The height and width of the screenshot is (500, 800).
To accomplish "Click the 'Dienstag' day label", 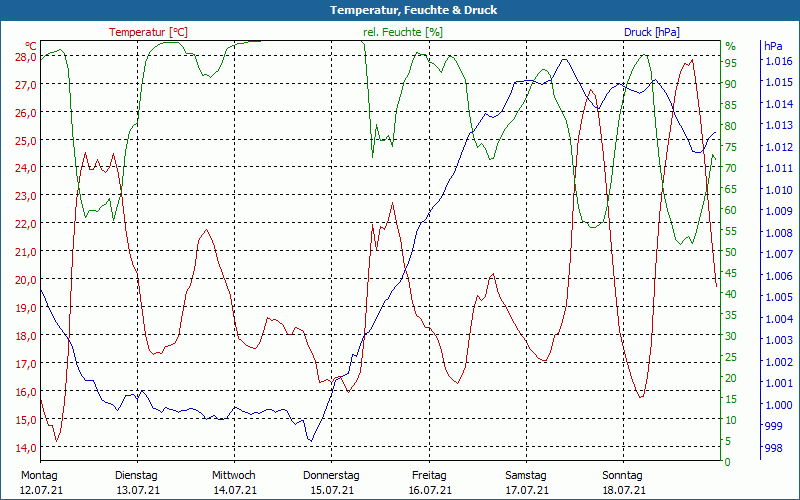I will point(136,475).
